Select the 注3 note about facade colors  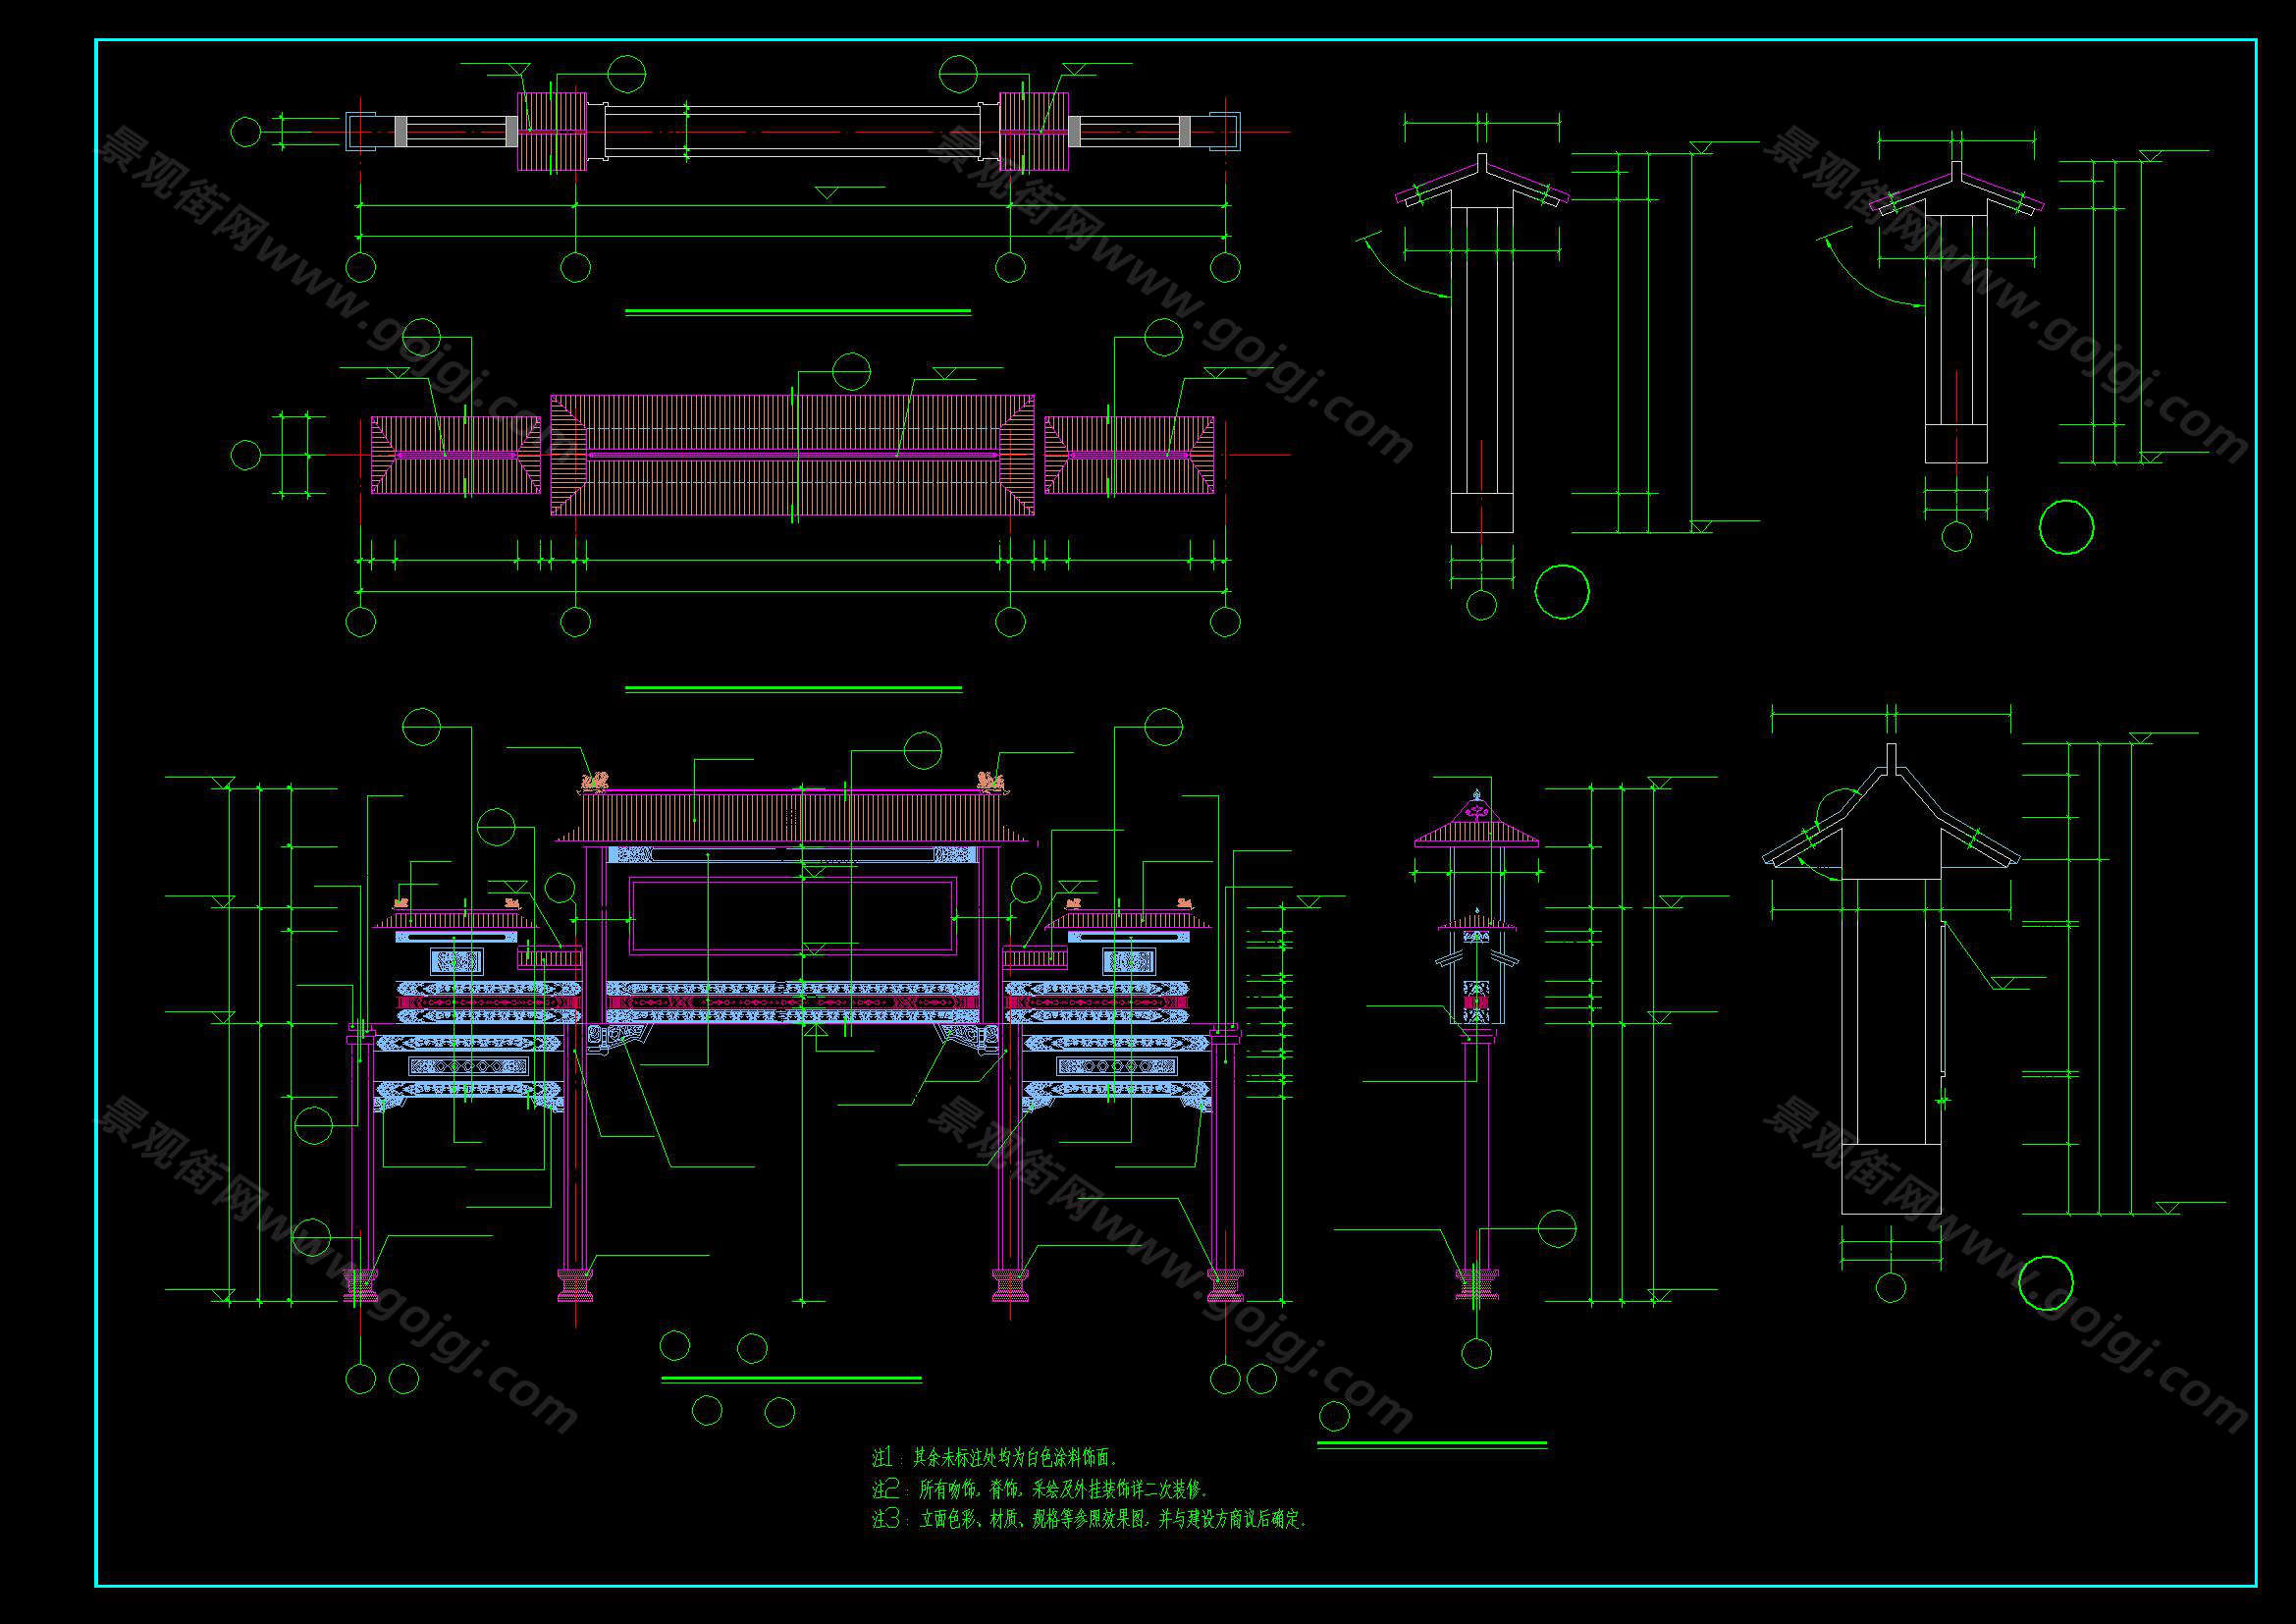coord(1090,1520)
